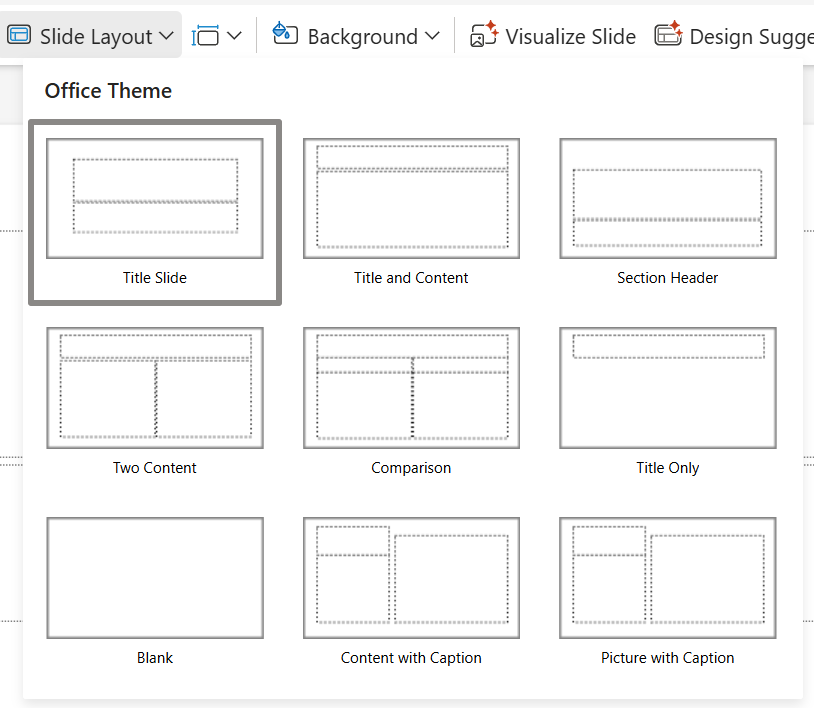Click the Design Suggestions icon
Image resolution: width=814 pixels, height=708 pixels.
(668, 34)
